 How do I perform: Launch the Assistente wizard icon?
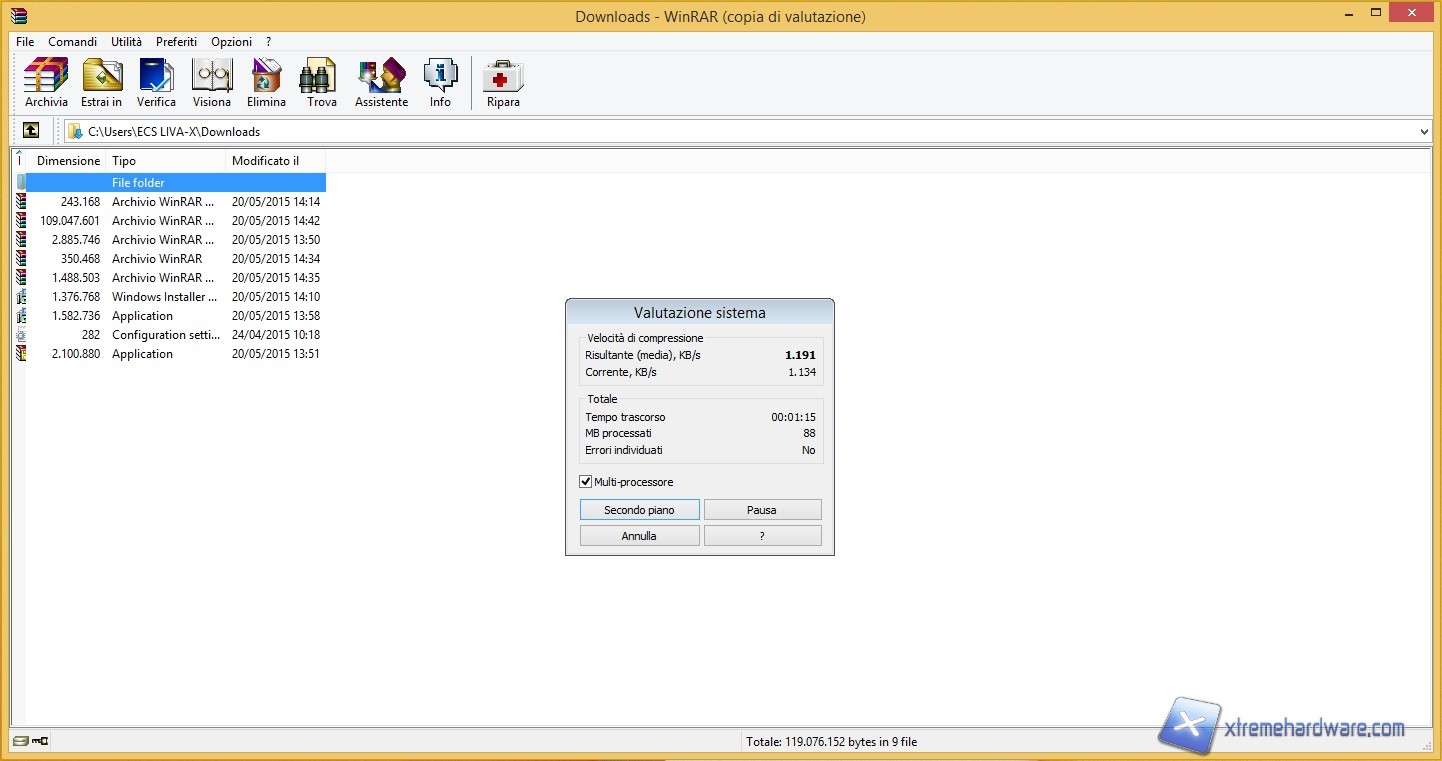point(381,82)
